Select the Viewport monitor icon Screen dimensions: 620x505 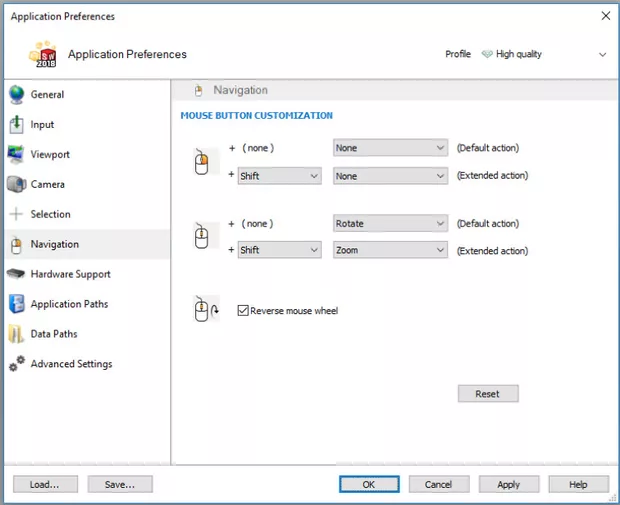click(x=16, y=155)
